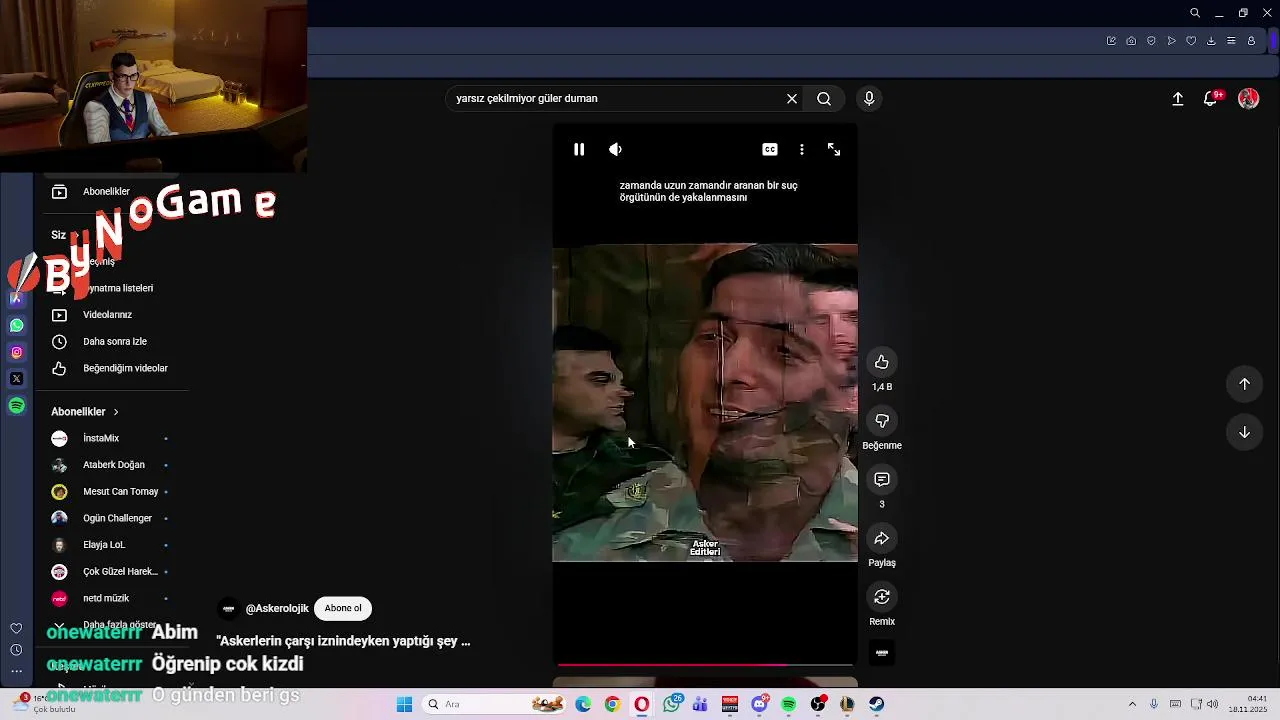The width and height of the screenshot is (1280, 720).
Task: Open Ataberk Doğan channel
Action: pyautogui.click(x=114, y=465)
